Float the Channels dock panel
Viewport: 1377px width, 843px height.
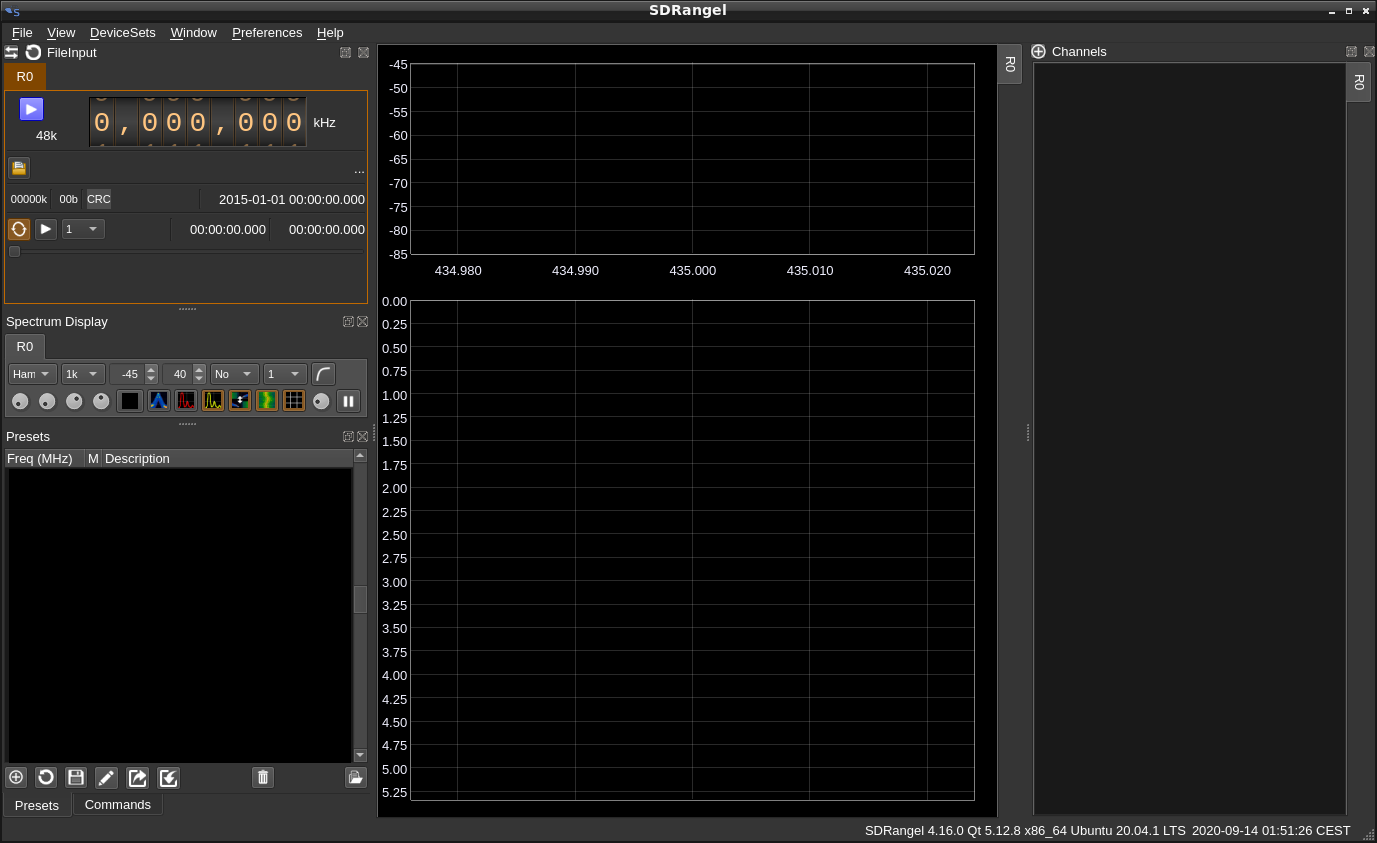(x=1352, y=51)
